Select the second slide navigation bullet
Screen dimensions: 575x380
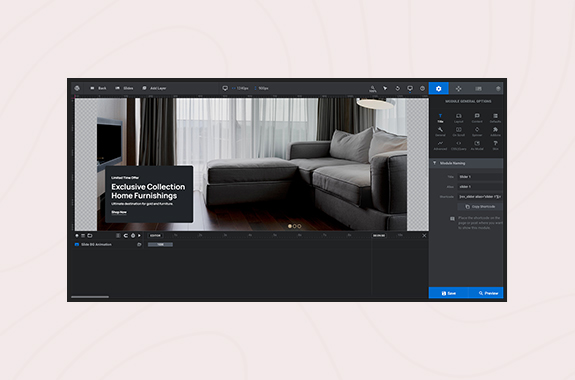pyautogui.click(x=294, y=226)
